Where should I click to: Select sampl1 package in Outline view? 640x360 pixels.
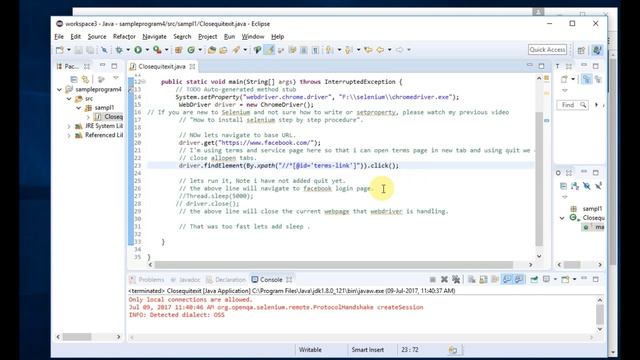[x=587, y=209]
